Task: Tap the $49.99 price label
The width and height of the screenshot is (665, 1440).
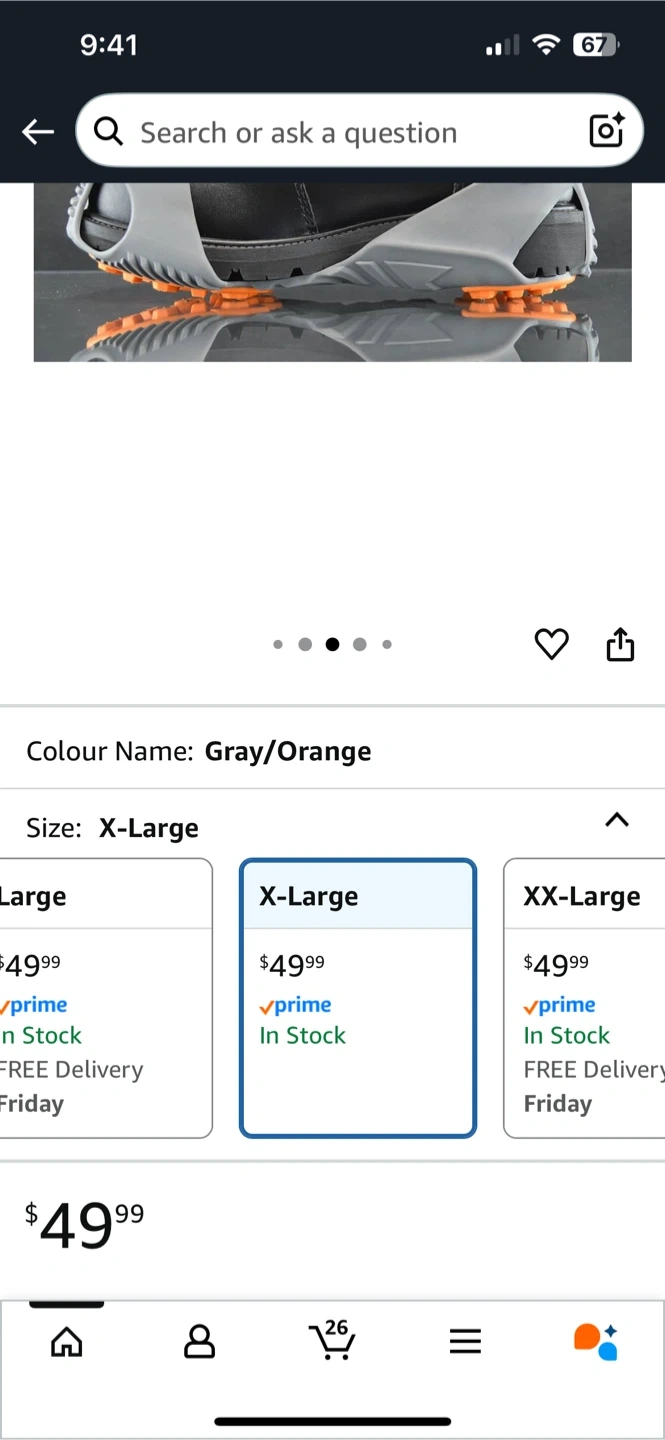Action: 84,1226
